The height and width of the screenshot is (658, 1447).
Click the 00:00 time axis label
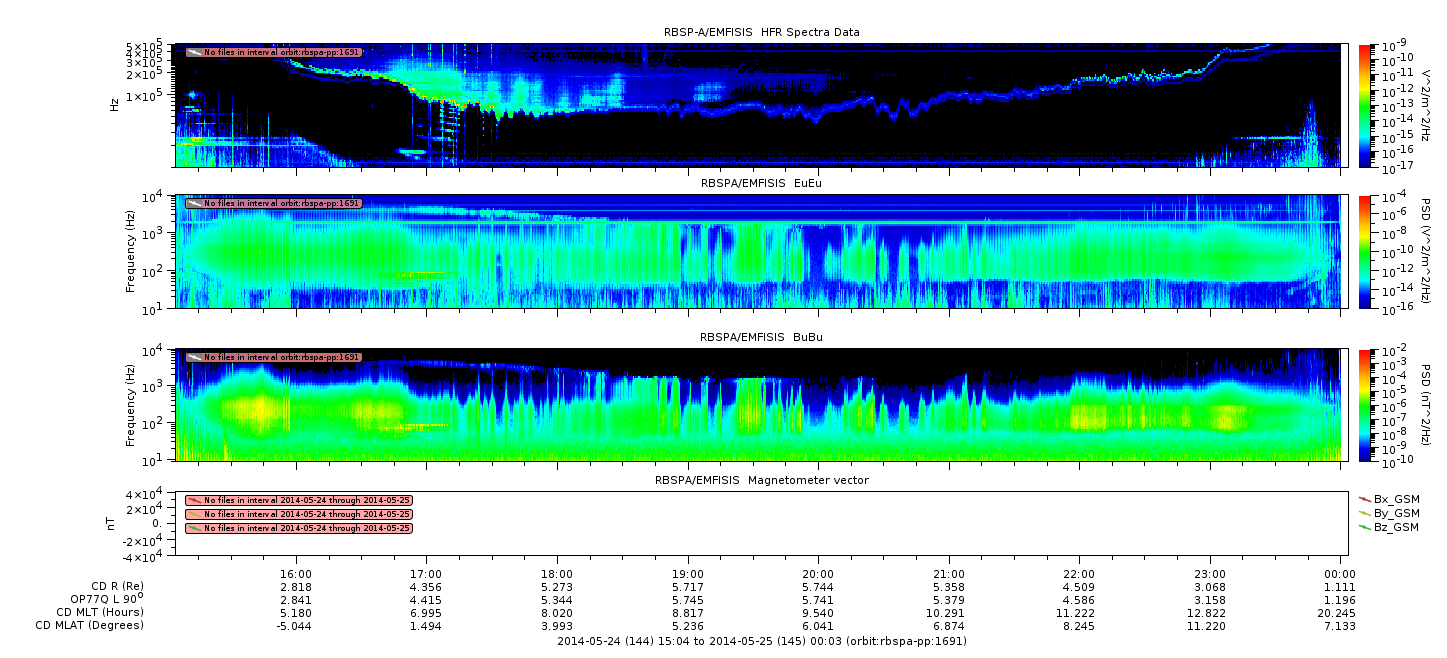coord(1340,573)
